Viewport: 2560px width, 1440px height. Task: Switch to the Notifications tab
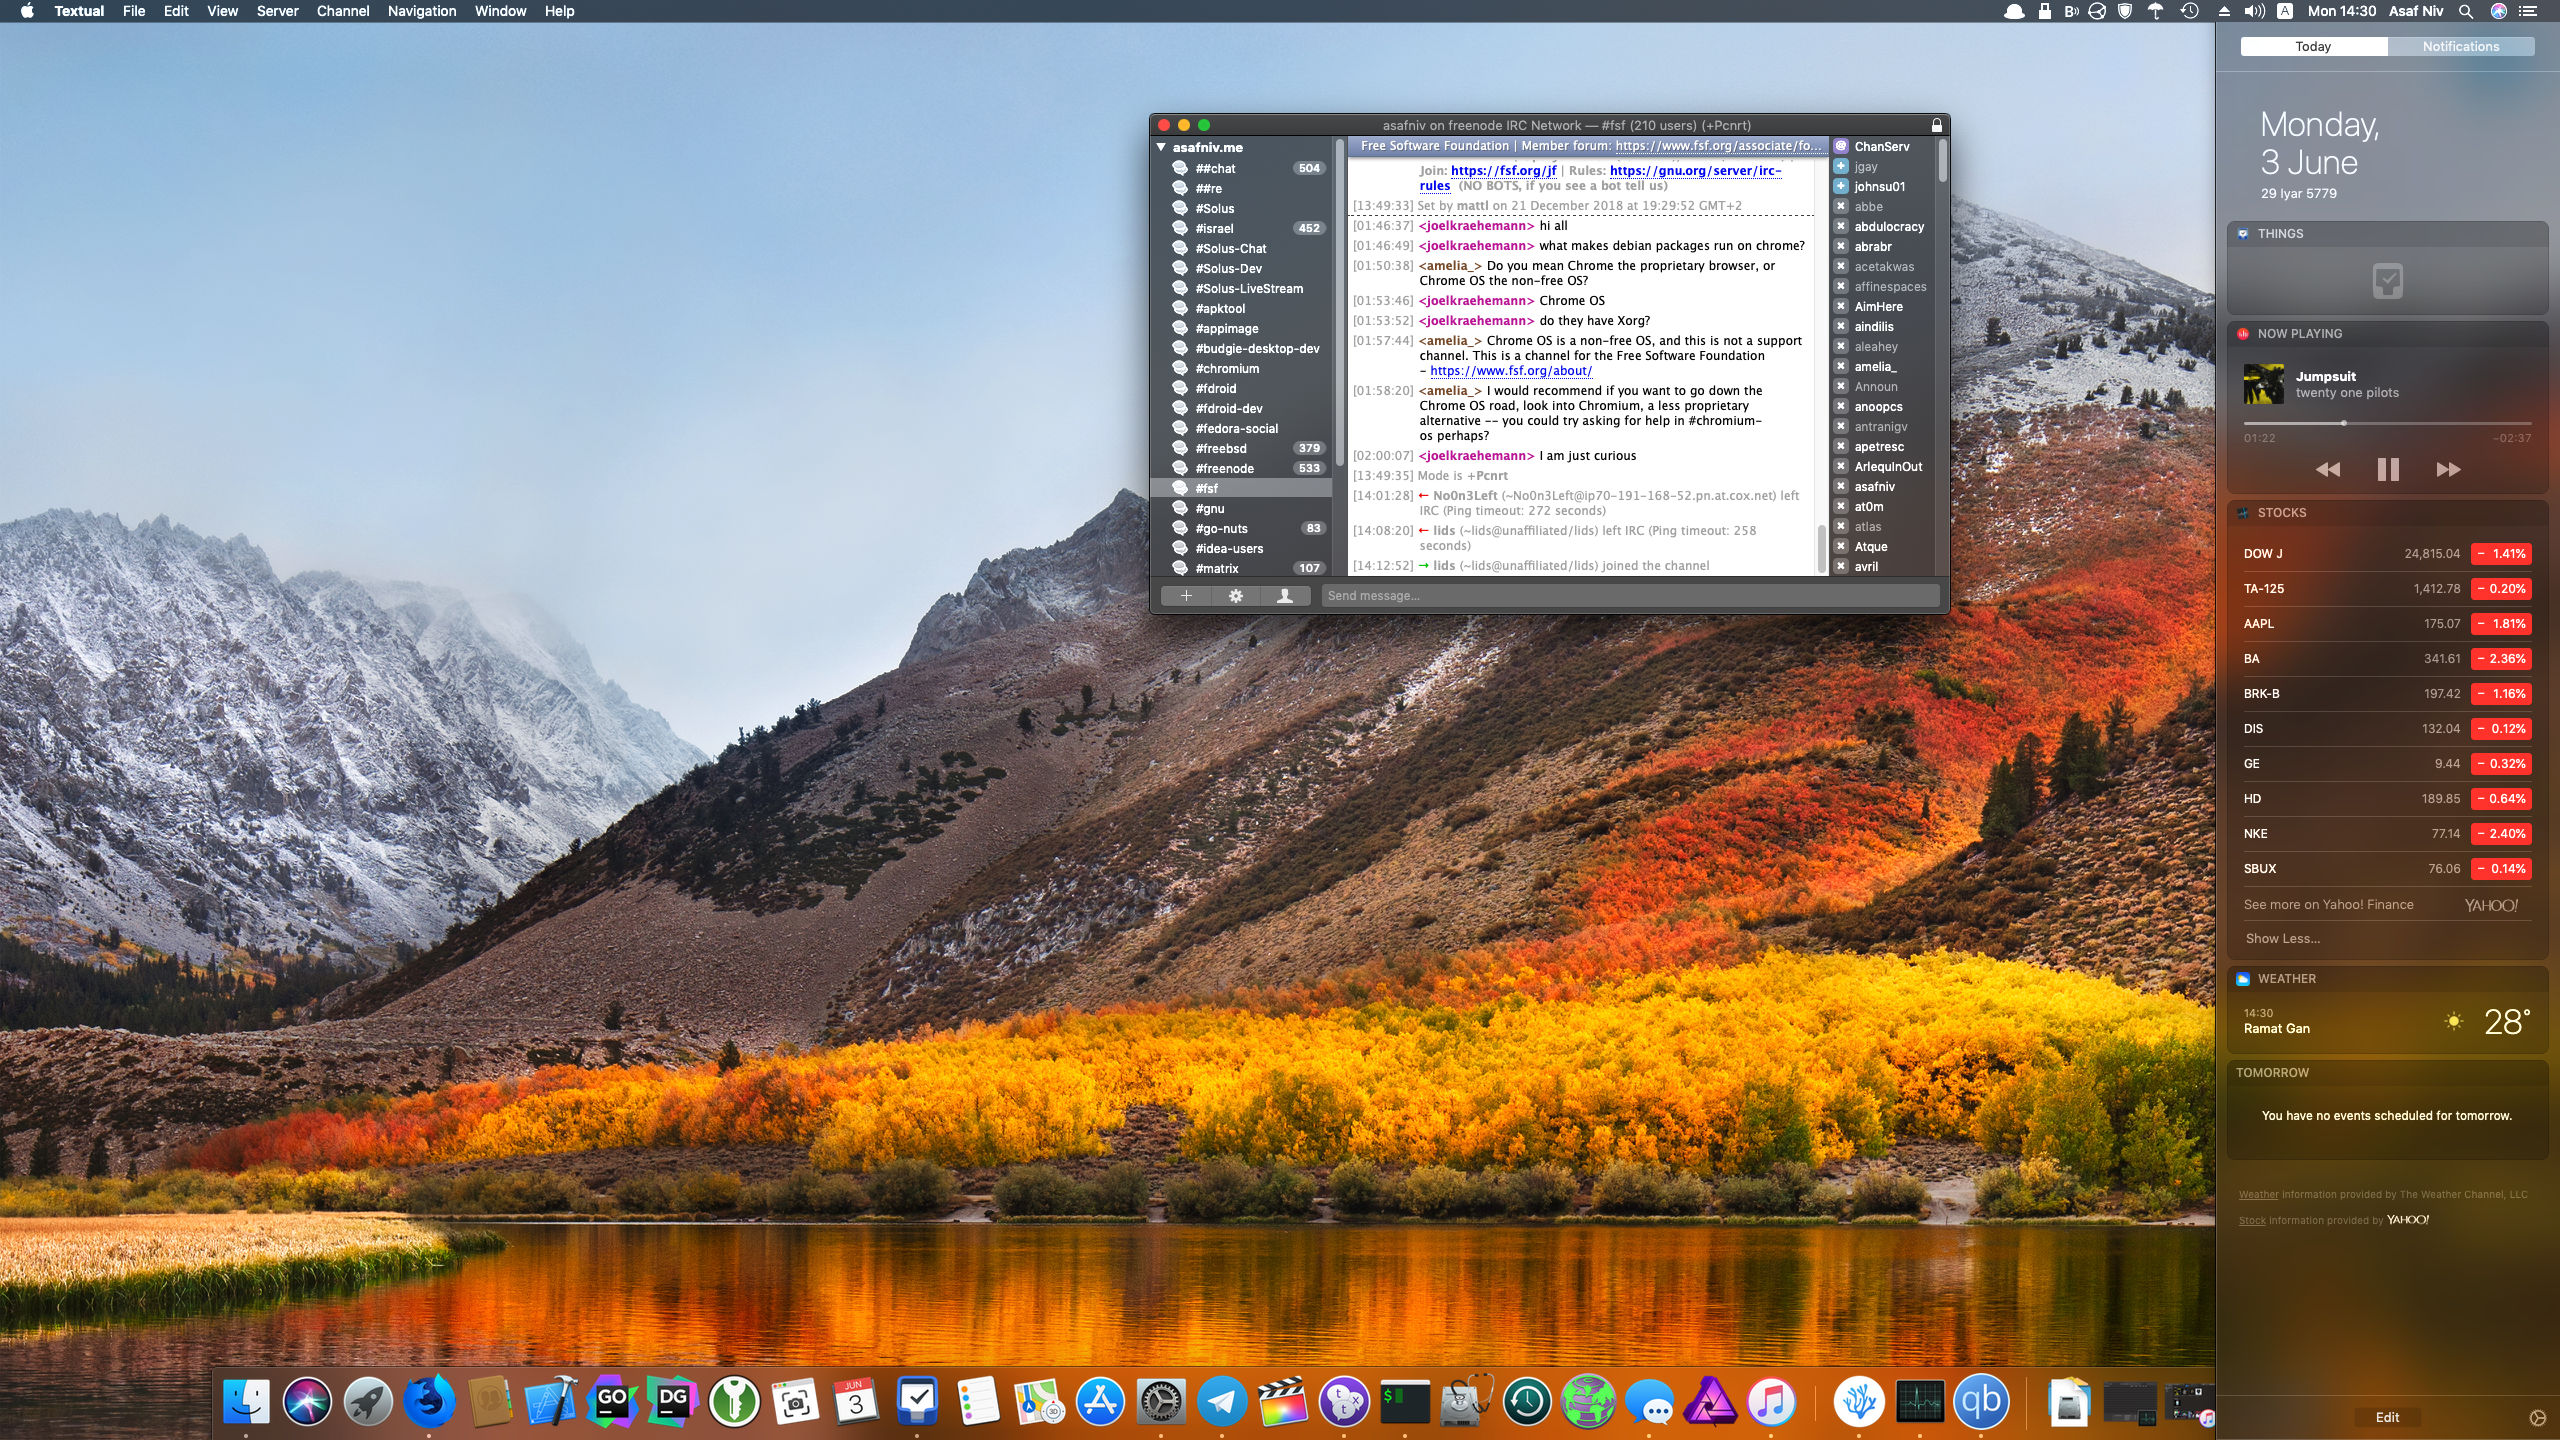click(2461, 47)
